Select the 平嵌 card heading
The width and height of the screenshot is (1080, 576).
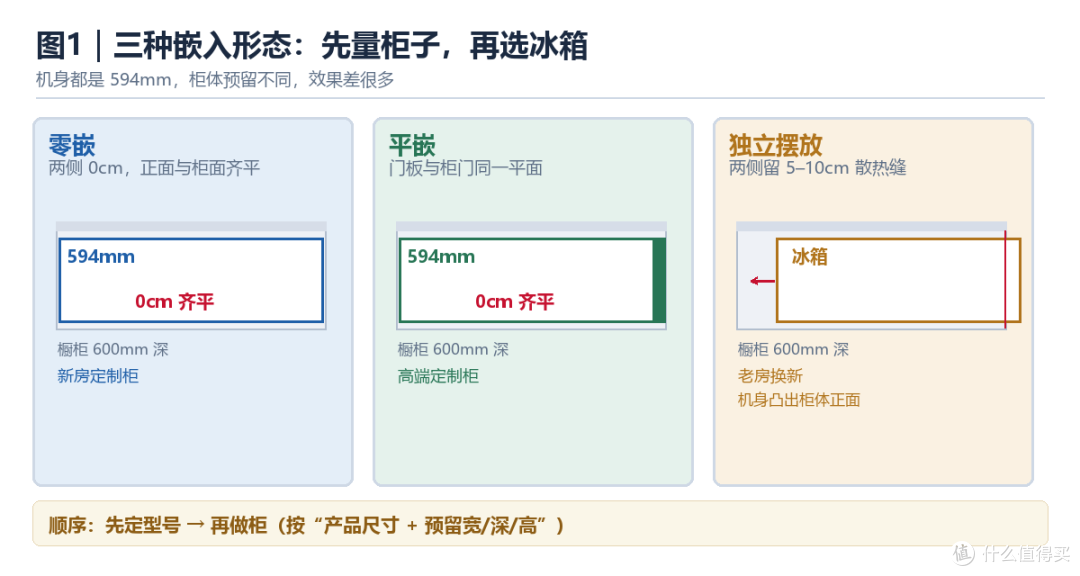pos(412,145)
